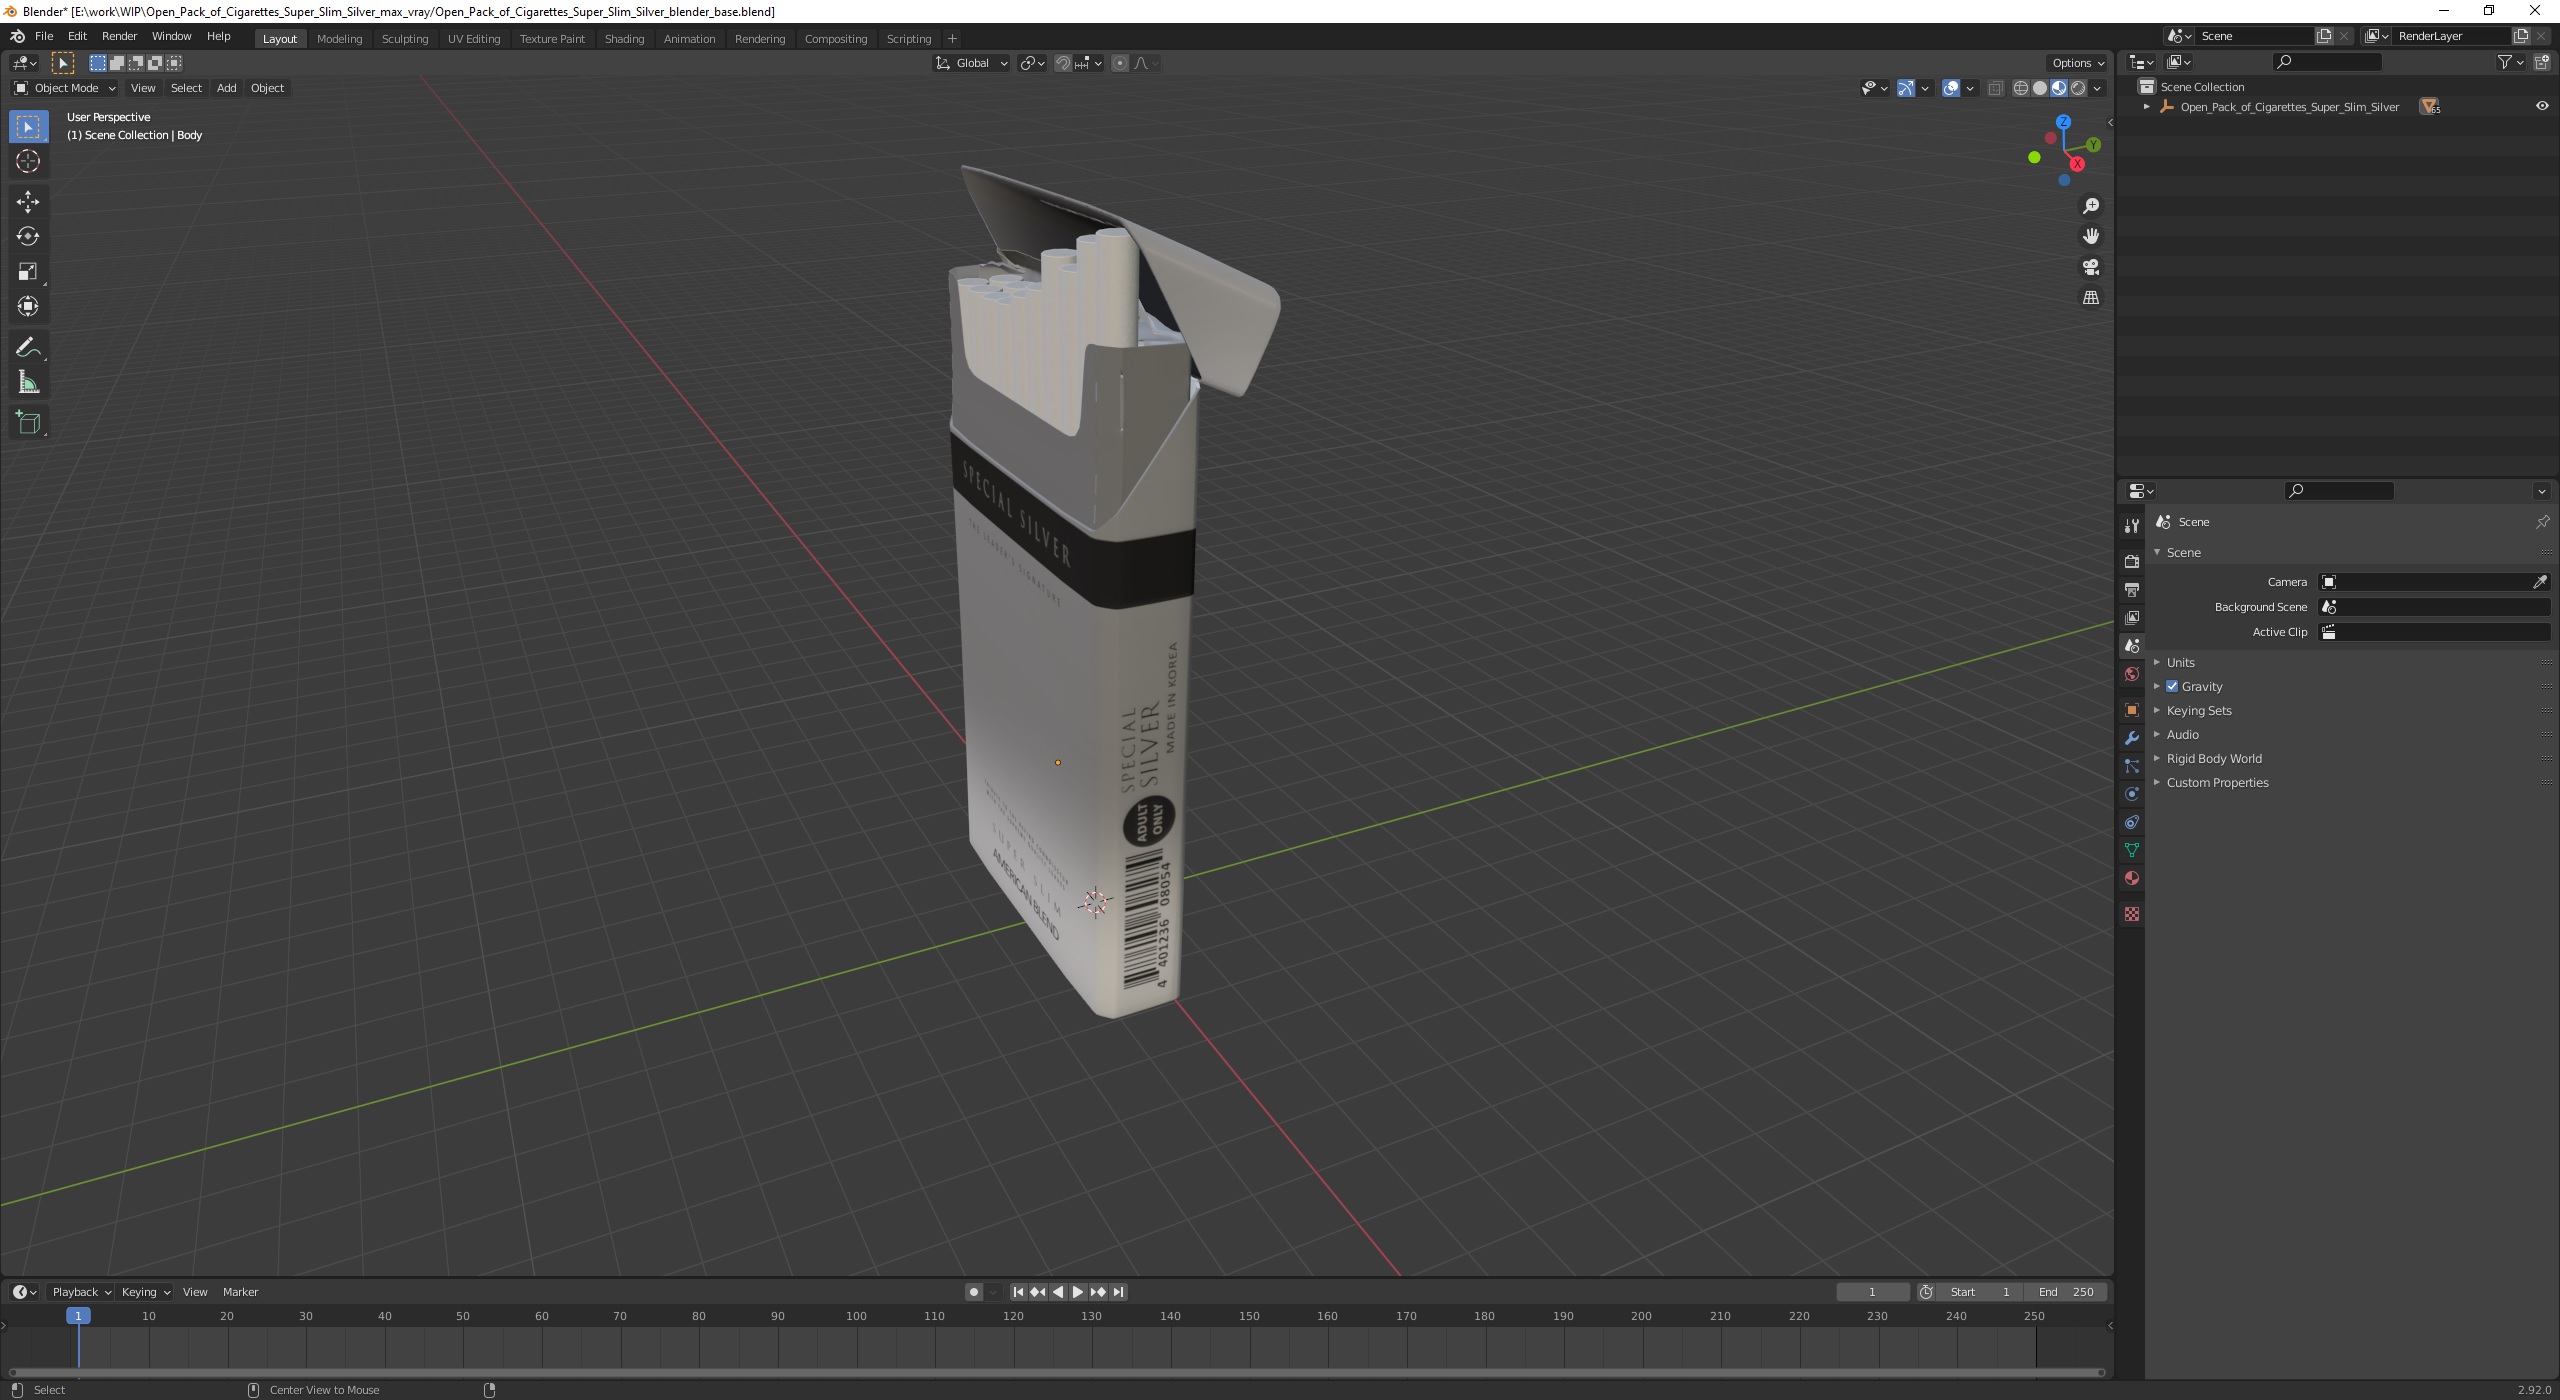Open the Modifiers wrench tab
Screen dimensions: 2560x1400
(x=2132, y=738)
